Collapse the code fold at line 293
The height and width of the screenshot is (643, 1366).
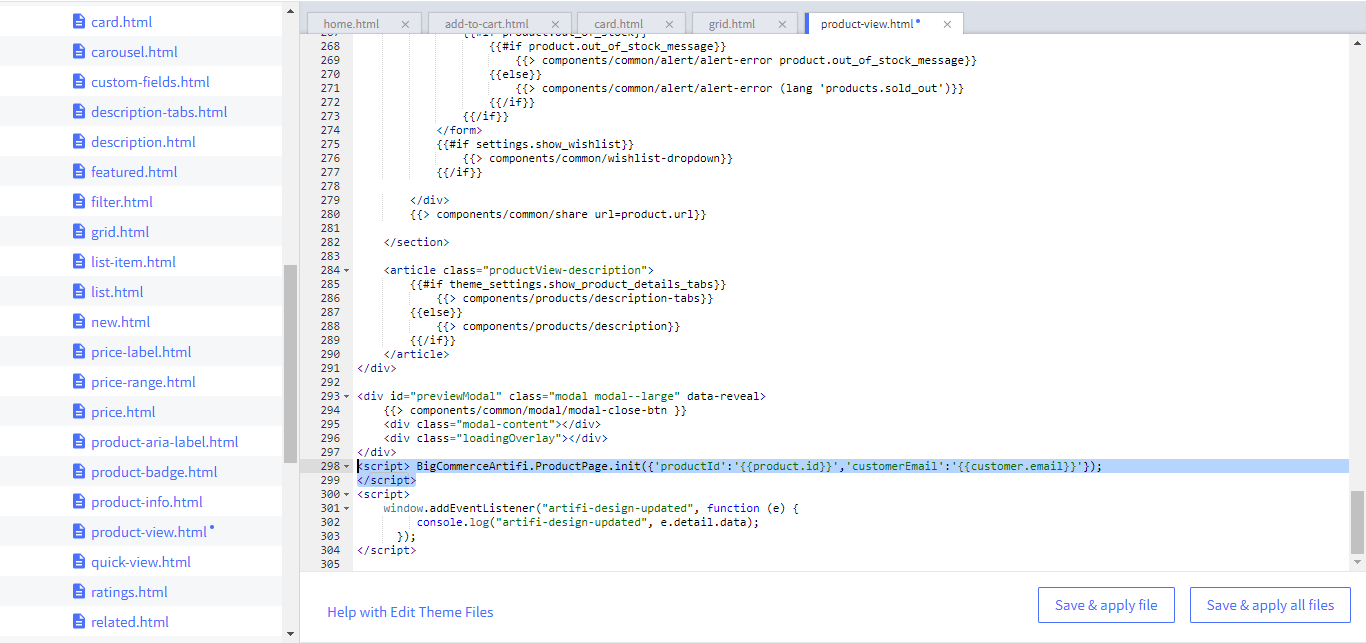coord(347,396)
